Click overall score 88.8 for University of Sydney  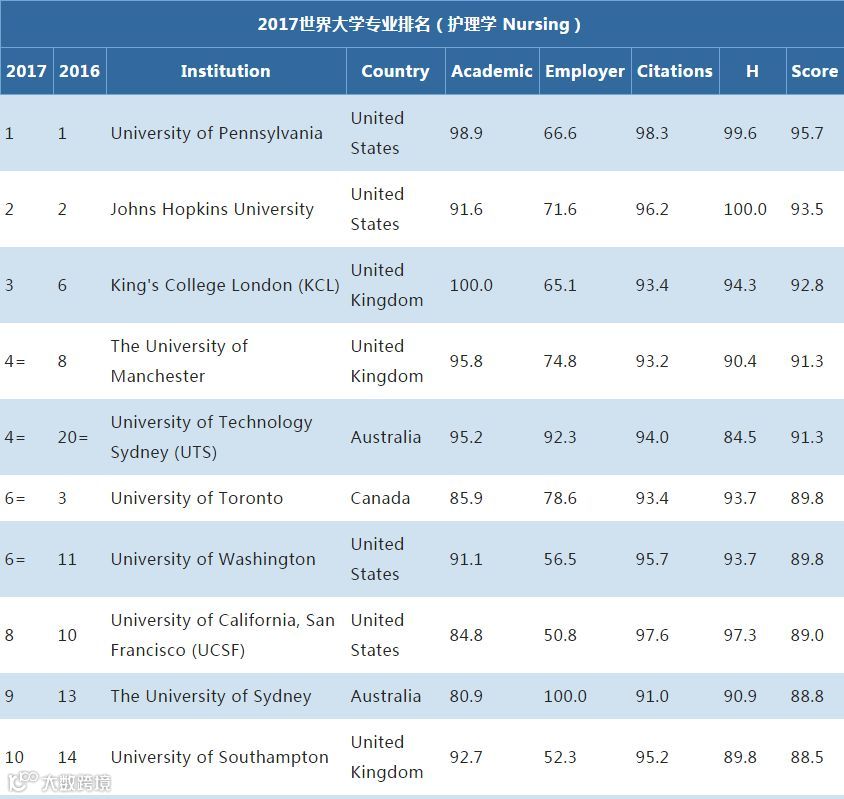point(807,696)
